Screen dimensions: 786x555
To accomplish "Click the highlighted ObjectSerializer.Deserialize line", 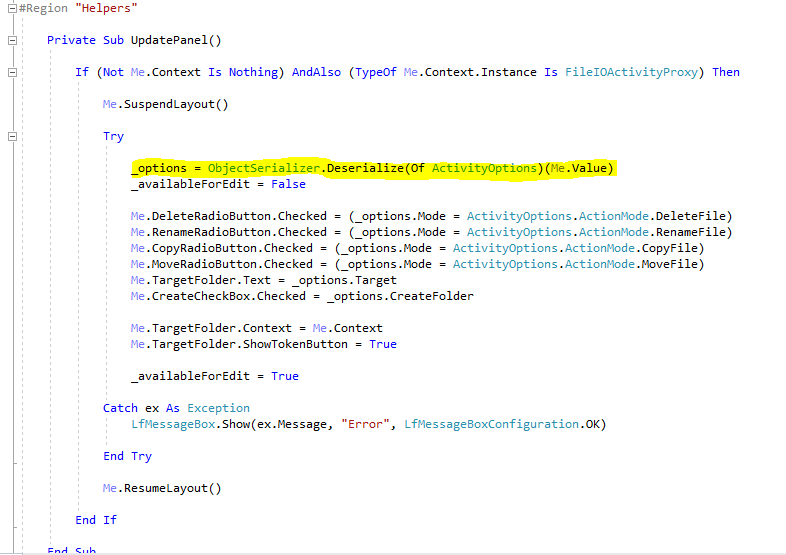I will click(x=372, y=168).
